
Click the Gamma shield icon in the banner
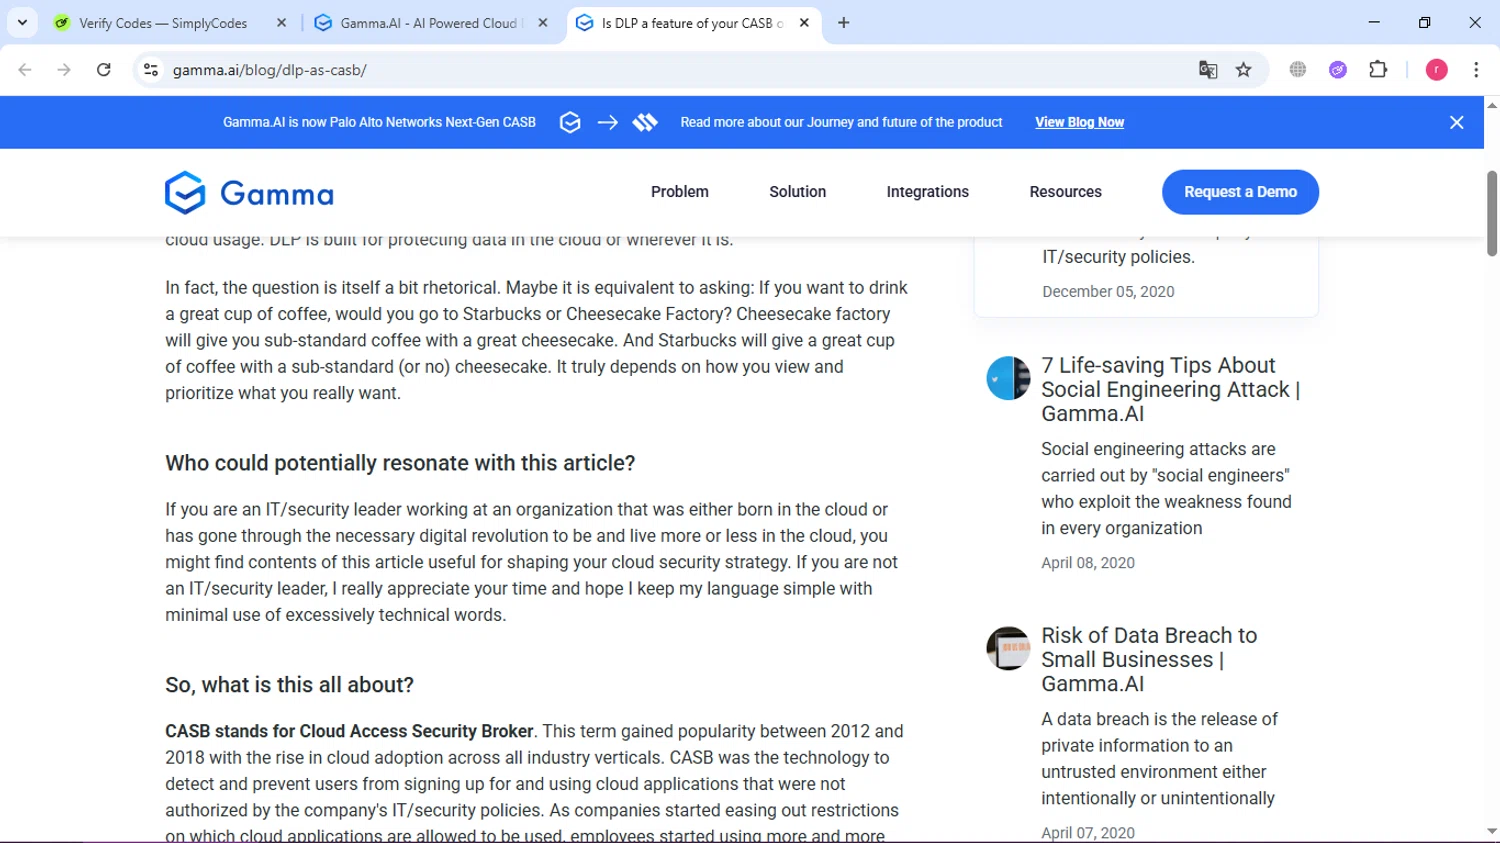[x=570, y=122]
